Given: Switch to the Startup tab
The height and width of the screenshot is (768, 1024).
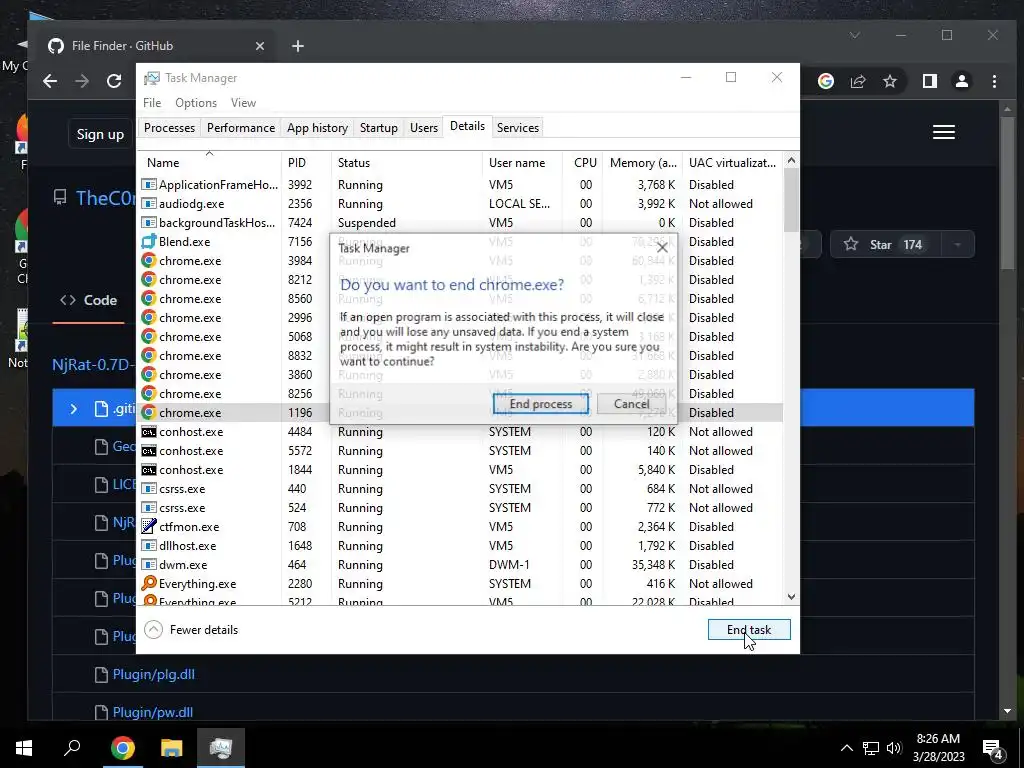Looking at the screenshot, I should (379, 127).
